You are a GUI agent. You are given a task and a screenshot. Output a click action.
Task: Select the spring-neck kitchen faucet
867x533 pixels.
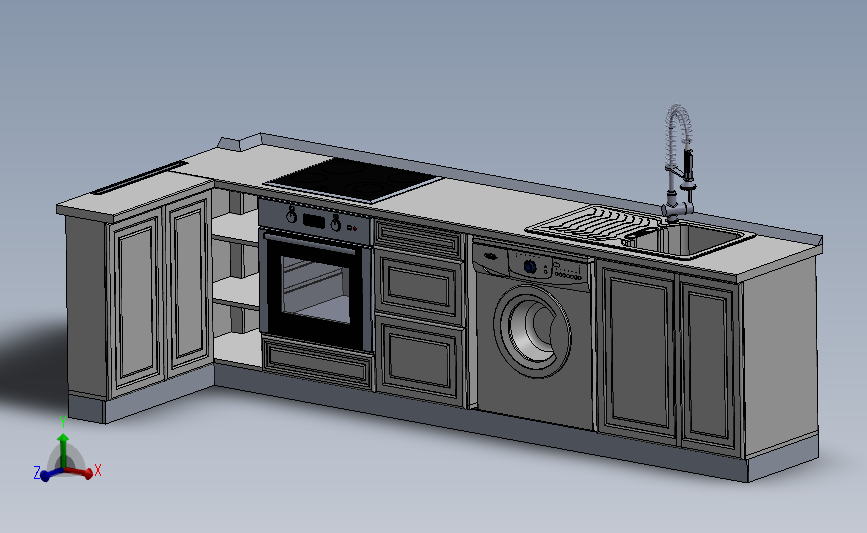coord(680,163)
